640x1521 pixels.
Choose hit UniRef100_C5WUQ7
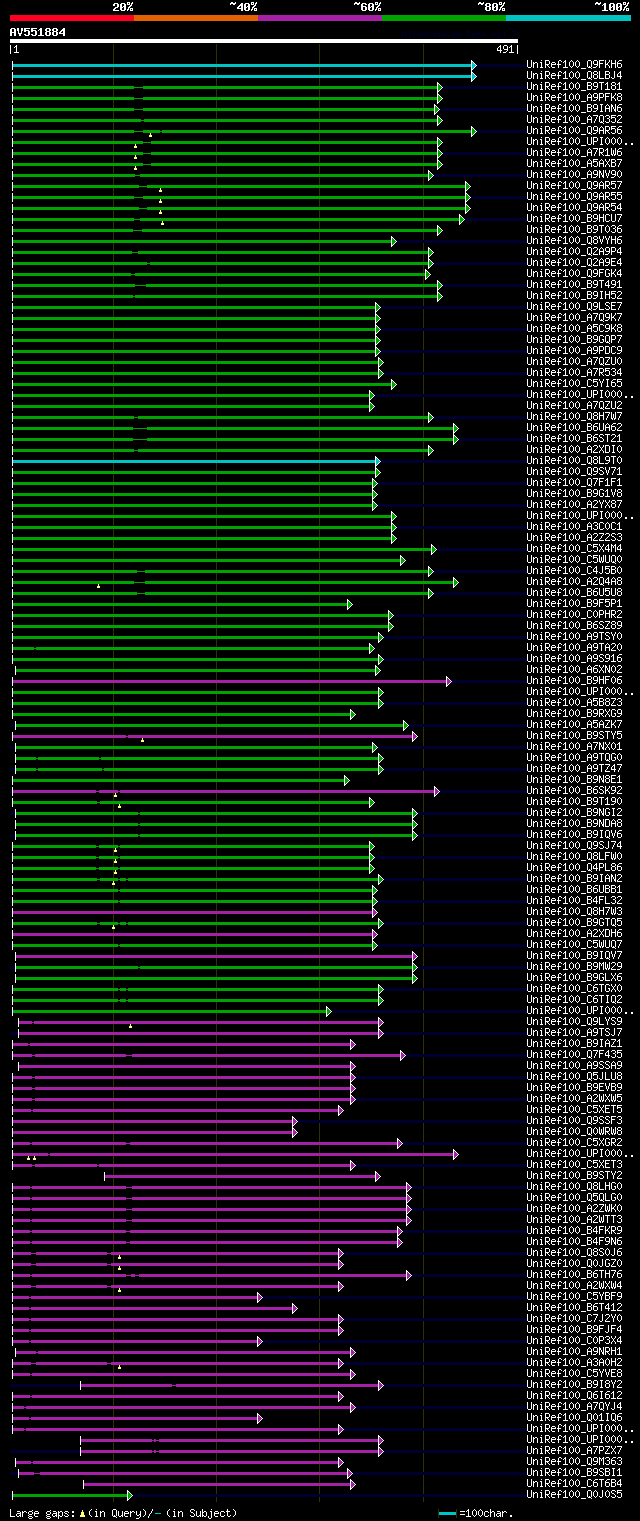[x=574, y=944]
